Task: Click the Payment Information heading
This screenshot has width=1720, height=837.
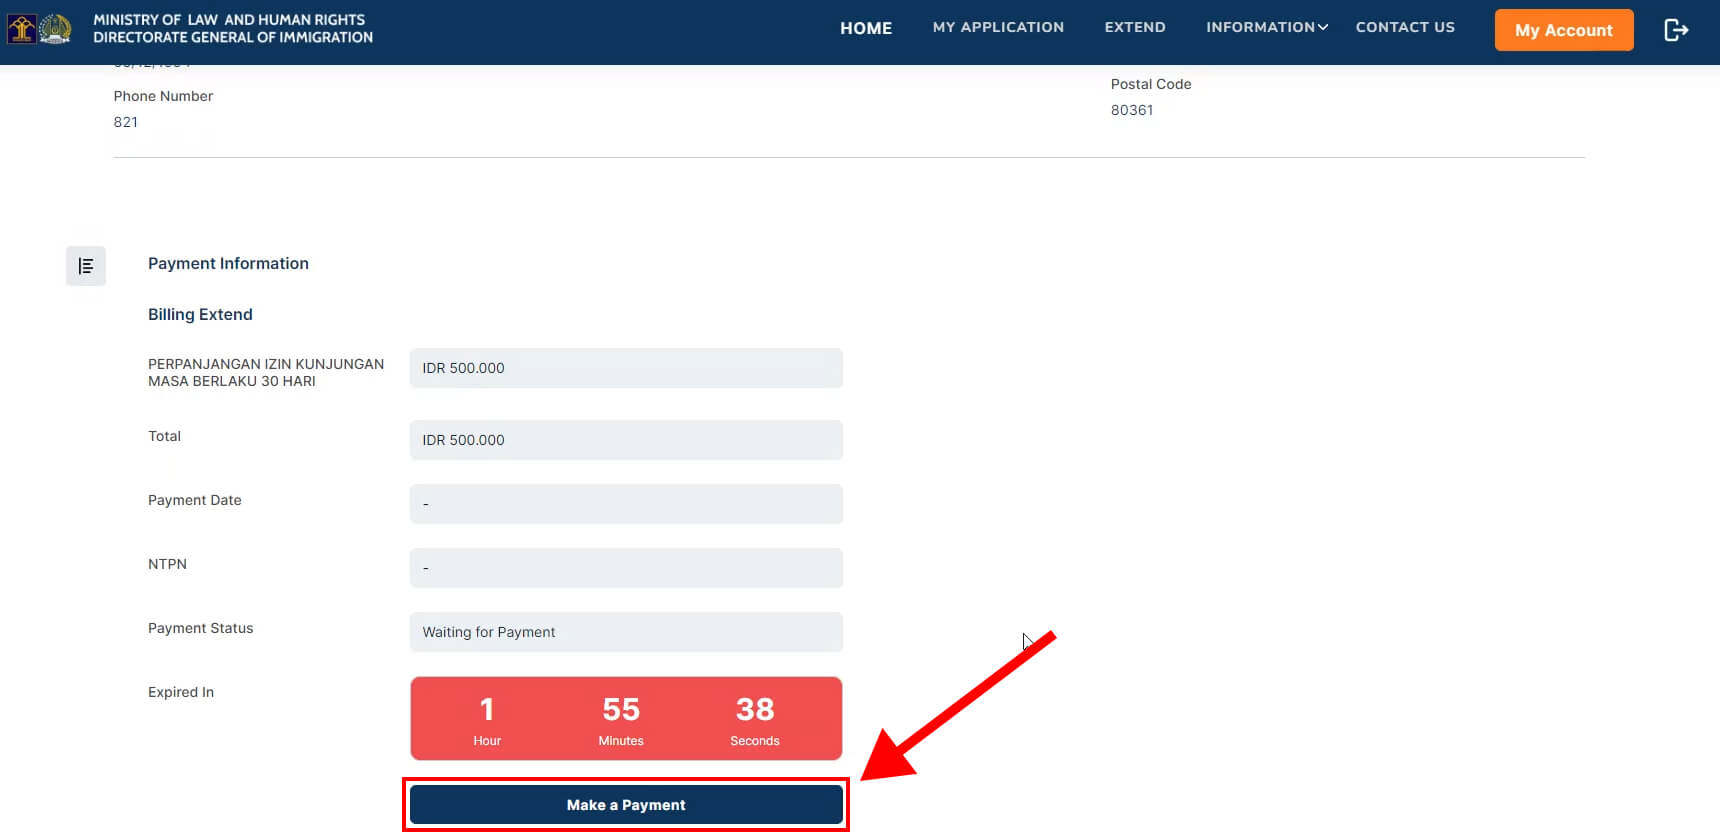Action: coord(228,263)
